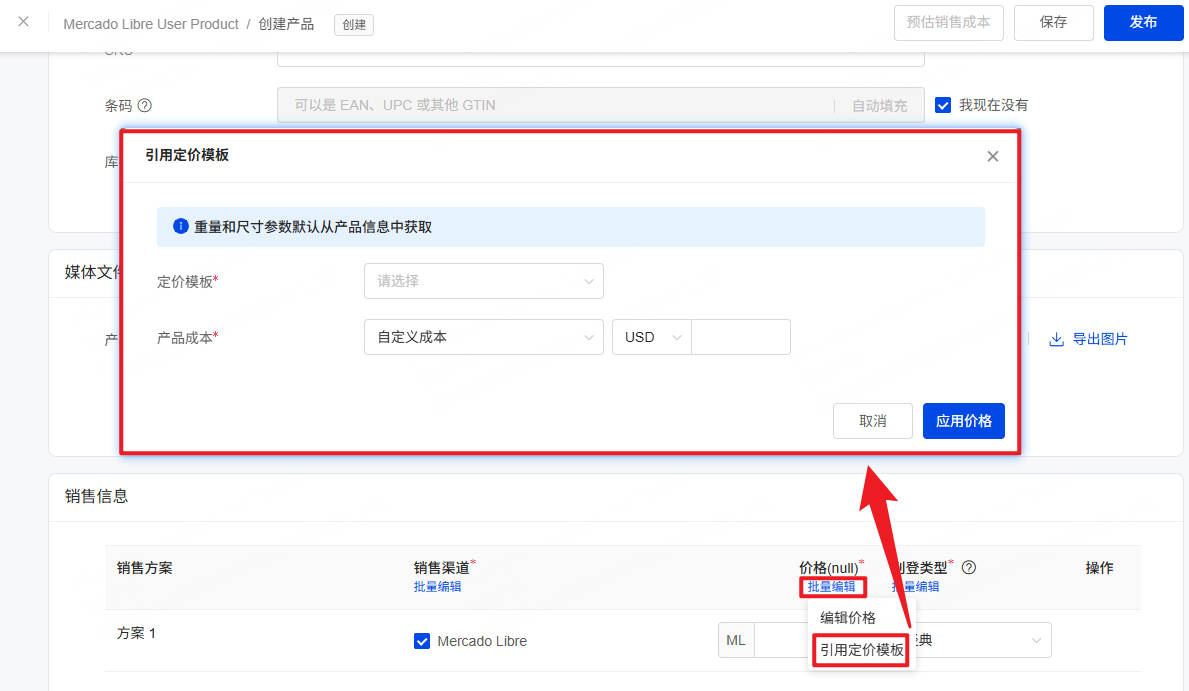Click 自动填充 in the barcode field

tap(880, 105)
